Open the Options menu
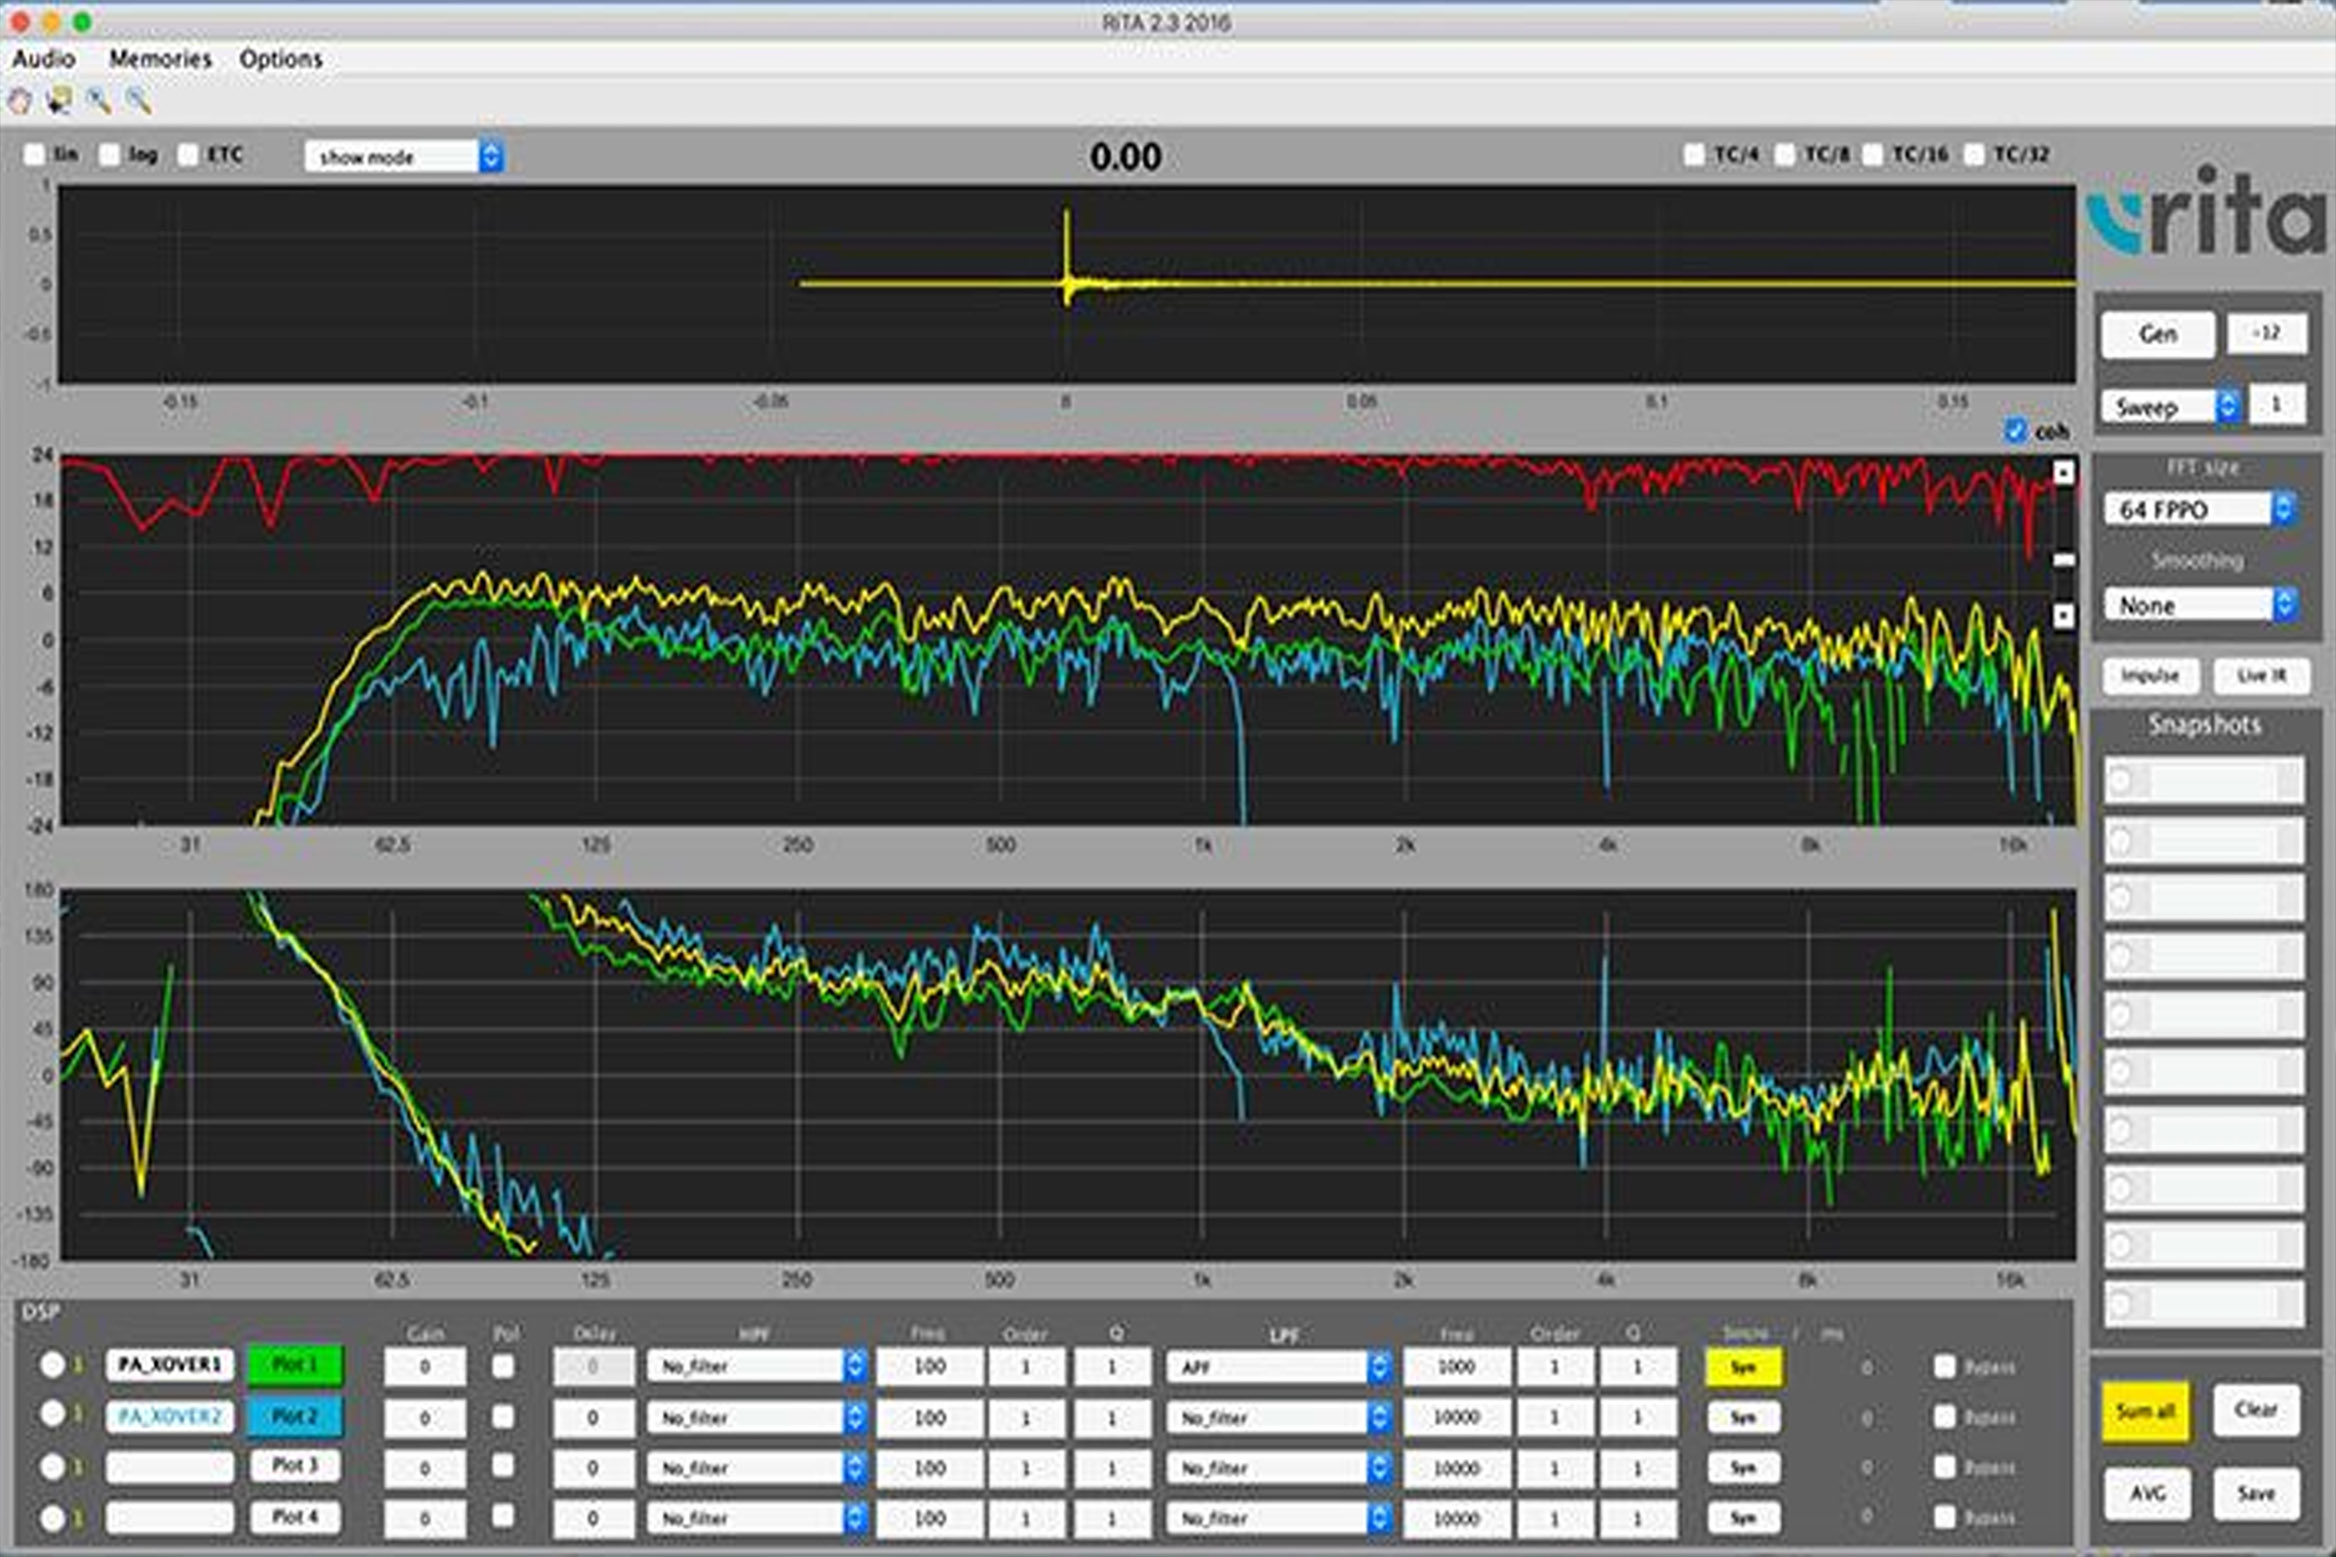This screenshot has height=1557, width=2336. pyautogui.click(x=280, y=59)
